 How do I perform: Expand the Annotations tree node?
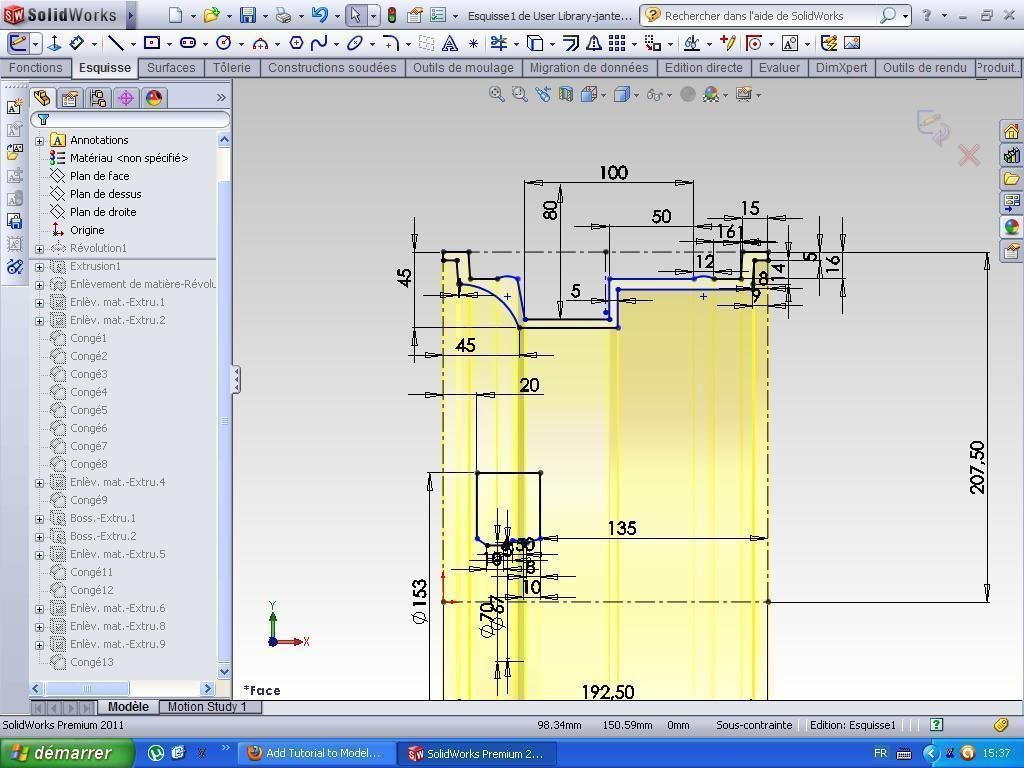tap(40, 141)
